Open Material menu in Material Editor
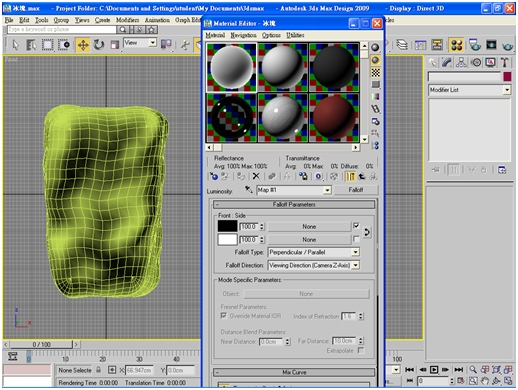The image size is (518, 390). tap(215, 35)
